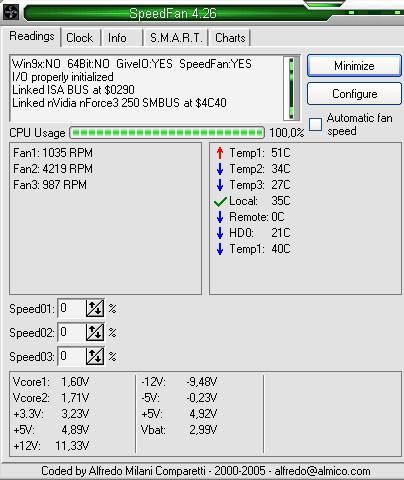Click the 100,0% CPU usage value
The width and height of the screenshot is (404, 480).
(287, 133)
